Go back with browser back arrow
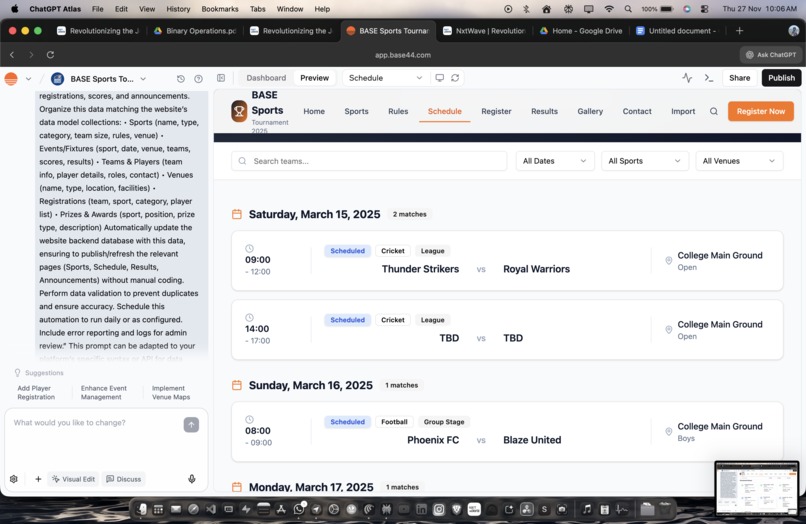The height and width of the screenshot is (524, 806). [12, 55]
